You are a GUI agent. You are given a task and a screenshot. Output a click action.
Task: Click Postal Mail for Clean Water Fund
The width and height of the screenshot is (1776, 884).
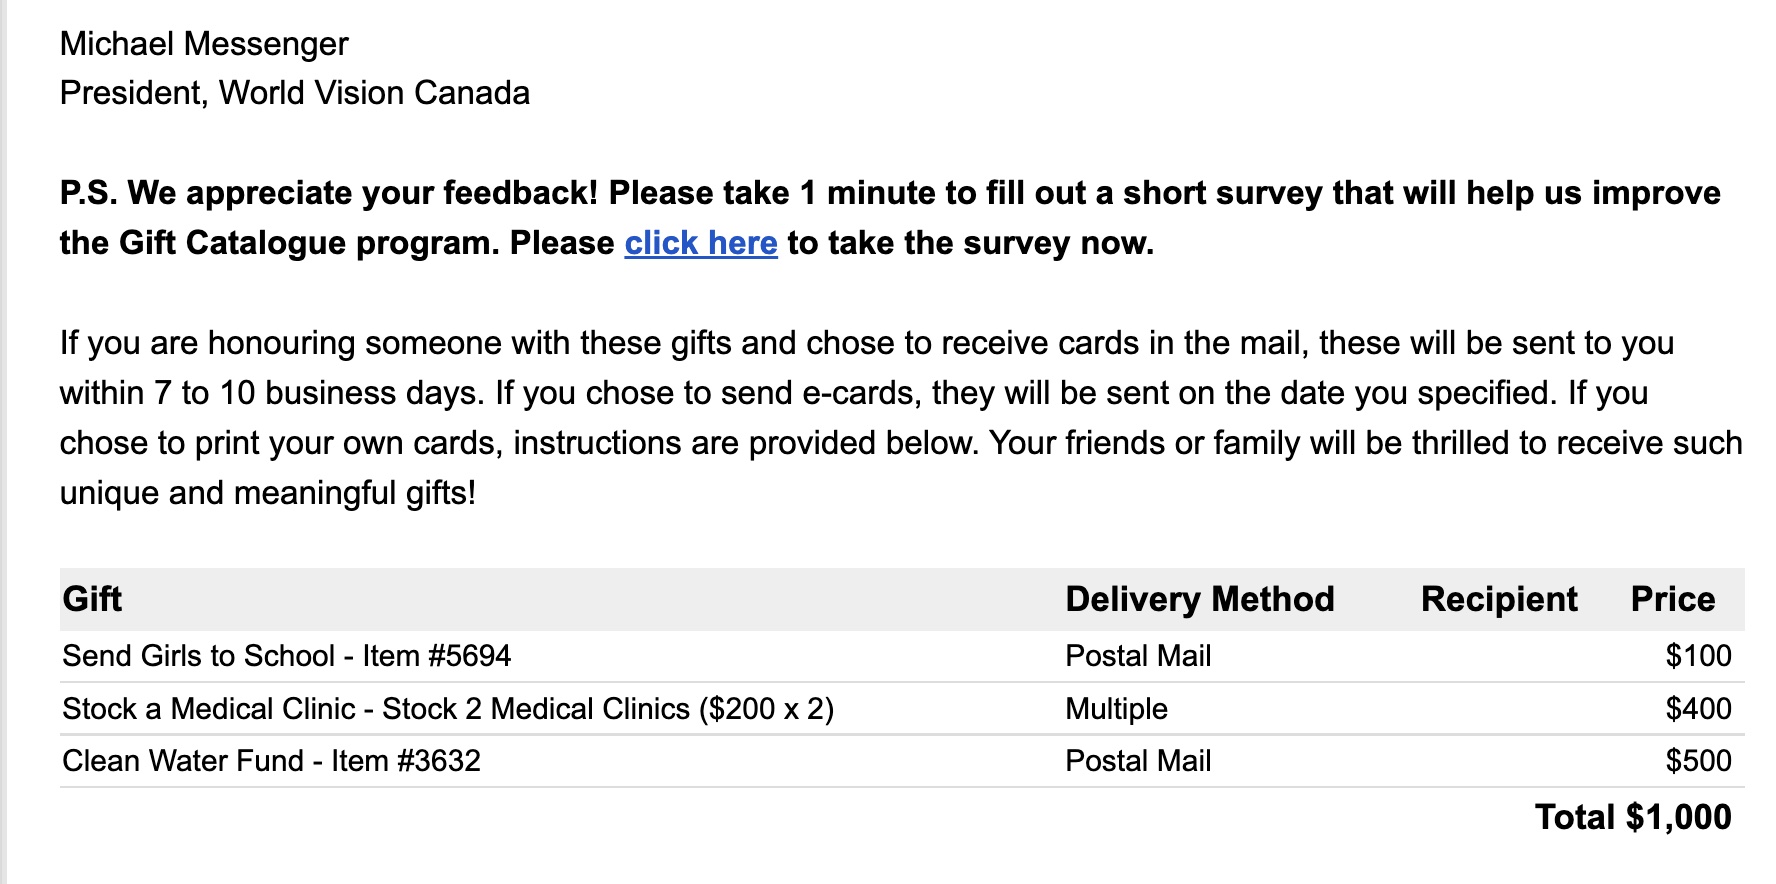pyautogui.click(x=1138, y=761)
